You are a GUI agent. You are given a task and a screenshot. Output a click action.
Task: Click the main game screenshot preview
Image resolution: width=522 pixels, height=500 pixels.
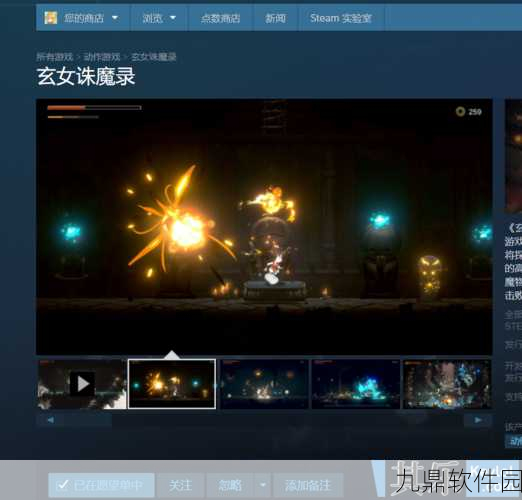264,227
